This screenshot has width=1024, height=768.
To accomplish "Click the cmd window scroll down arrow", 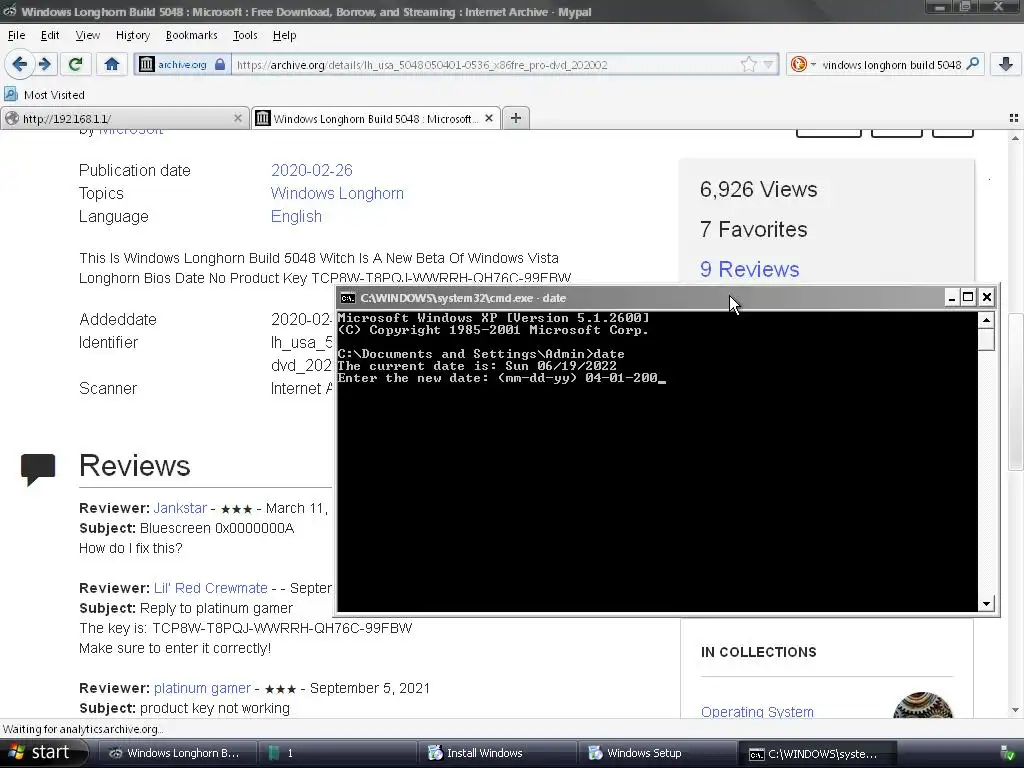I will click(986, 603).
